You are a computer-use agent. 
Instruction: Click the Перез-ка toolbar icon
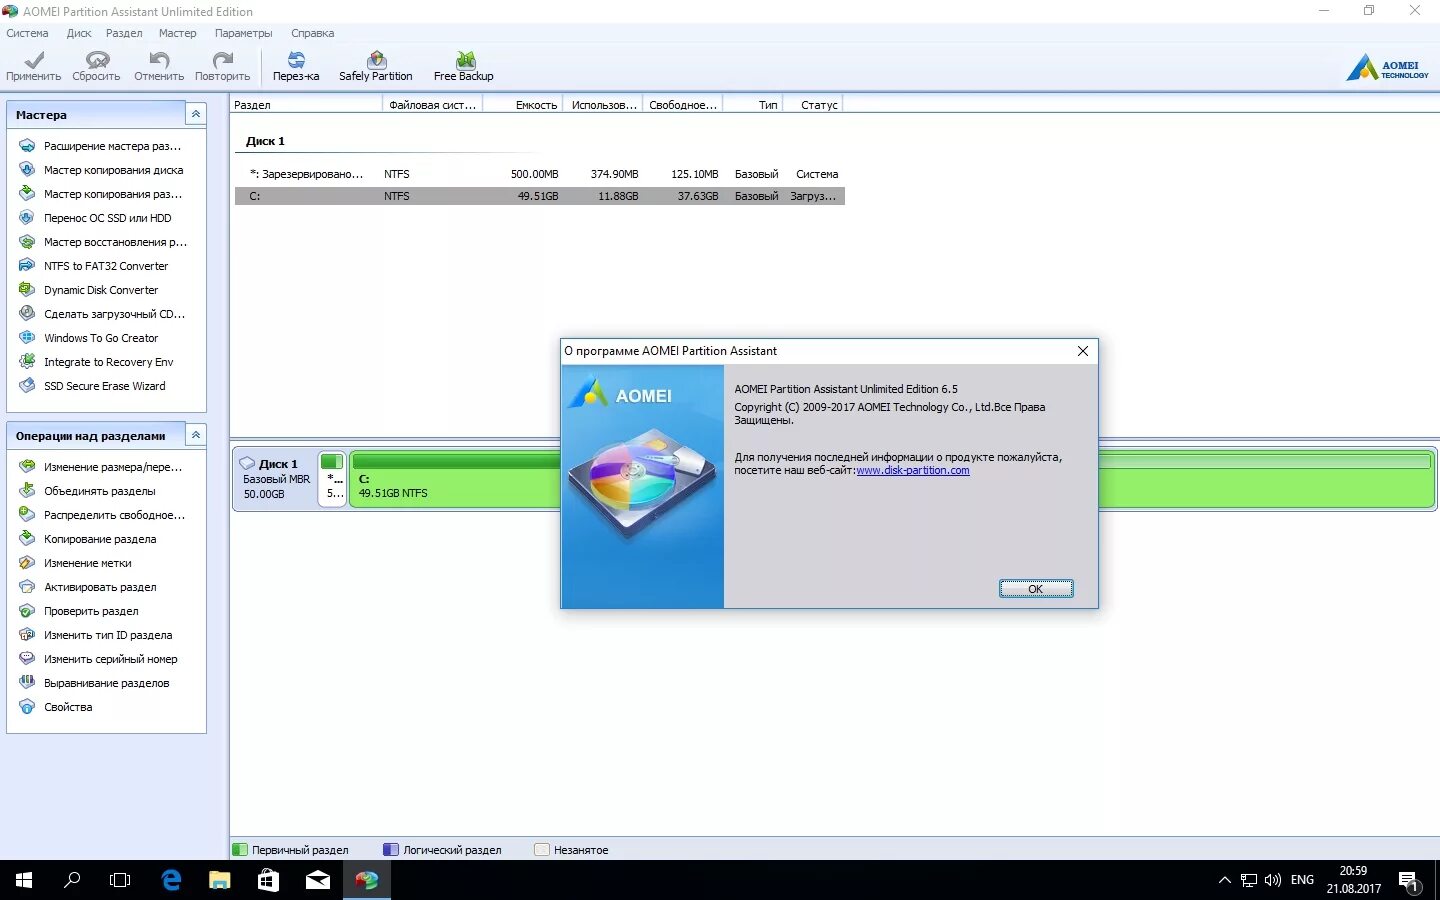[296, 66]
